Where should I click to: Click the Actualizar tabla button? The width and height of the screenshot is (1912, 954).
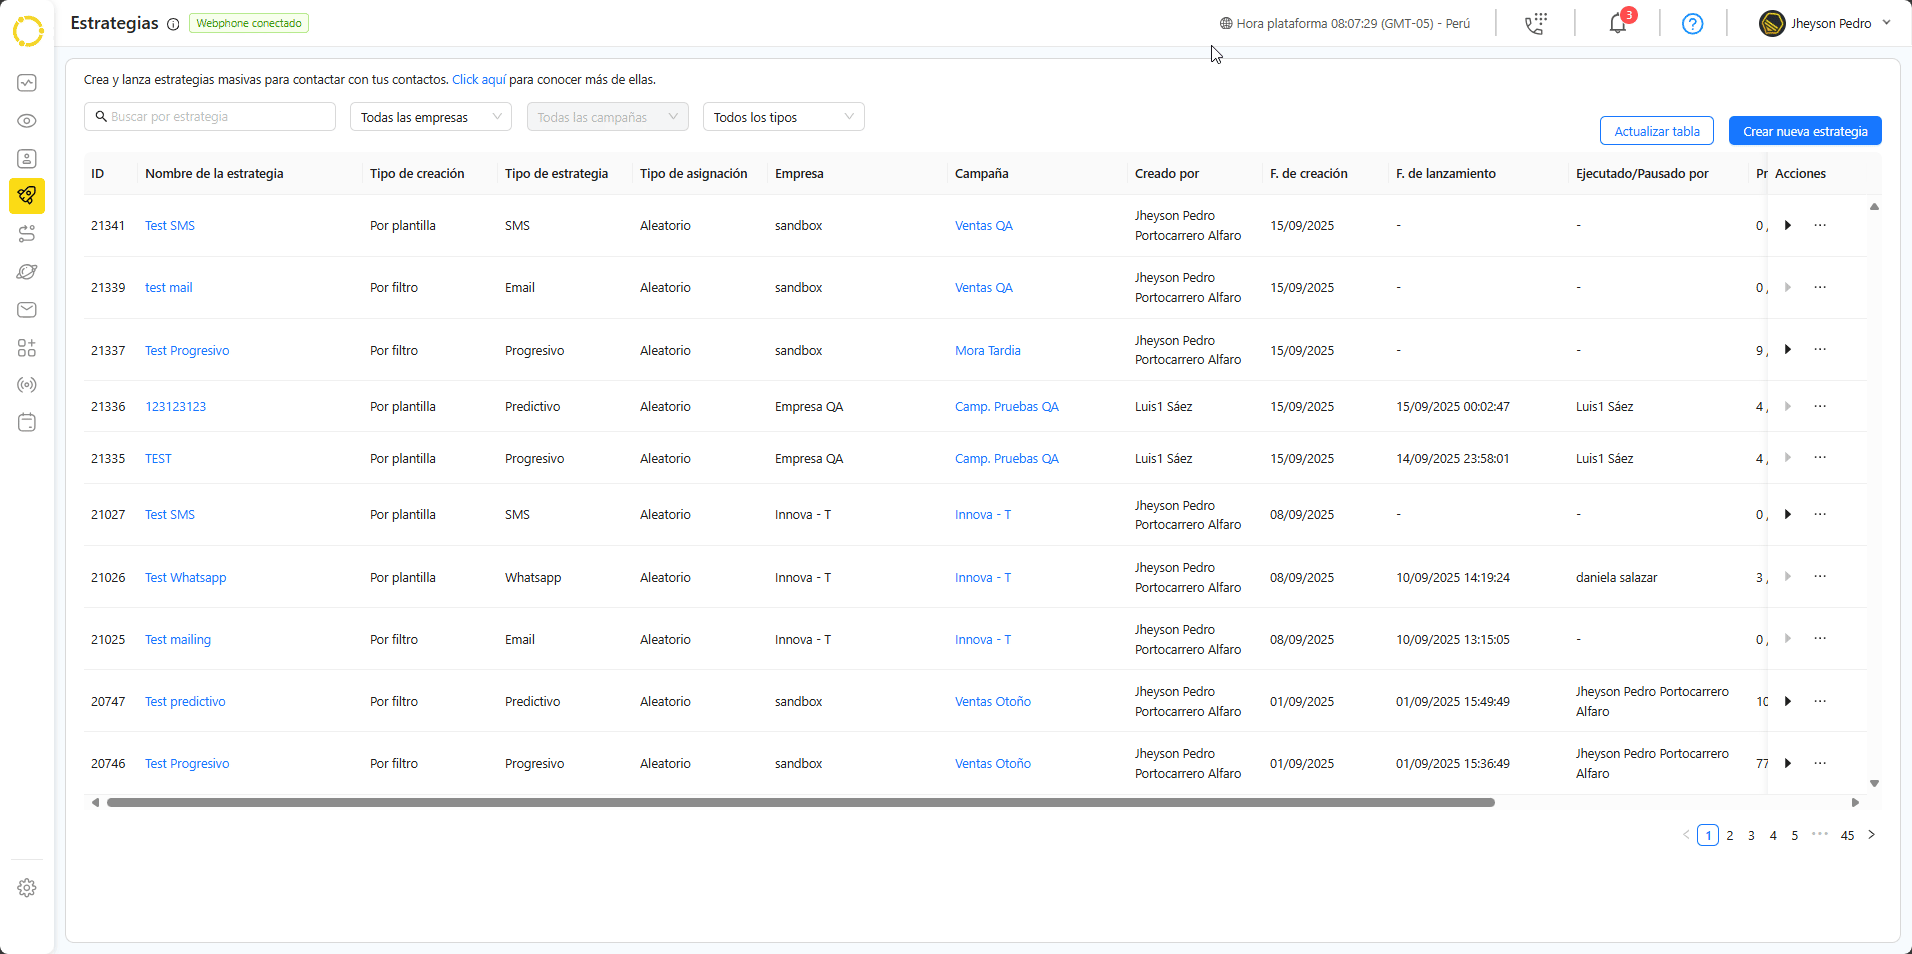pos(1656,131)
